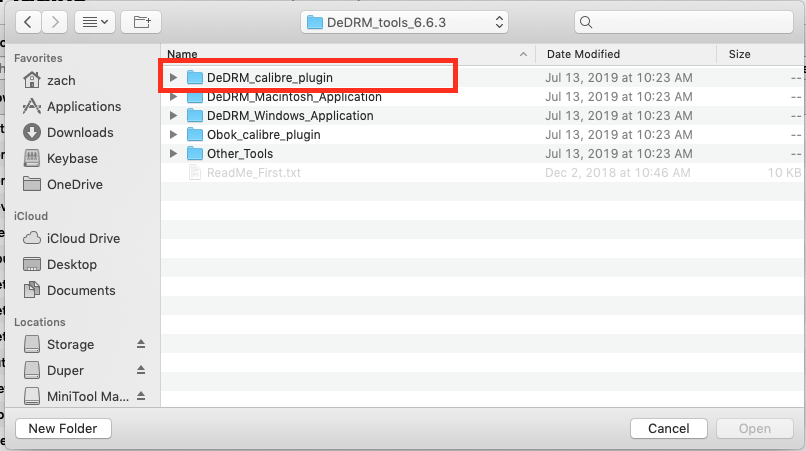Select the Other_Tools folder
The width and height of the screenshot is (806, 451).
tap(239, 154)
